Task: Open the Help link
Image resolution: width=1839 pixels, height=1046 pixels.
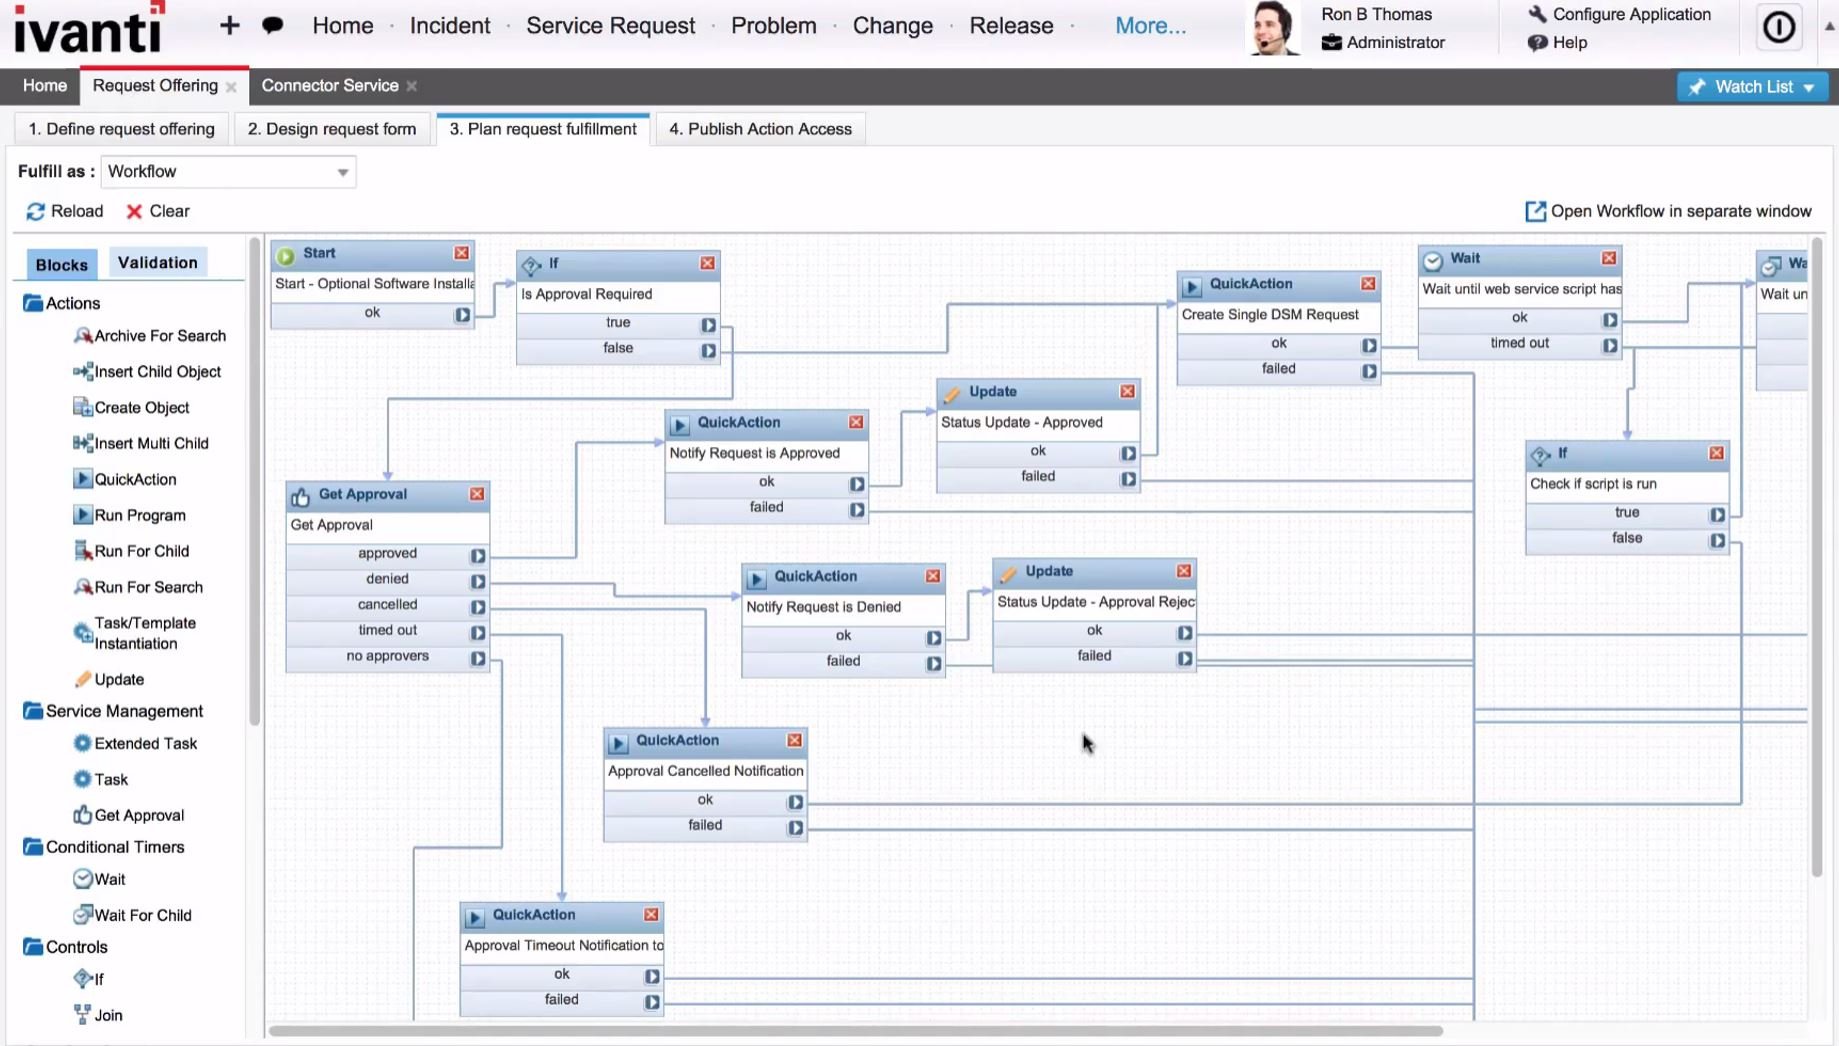Action: 1557,43
